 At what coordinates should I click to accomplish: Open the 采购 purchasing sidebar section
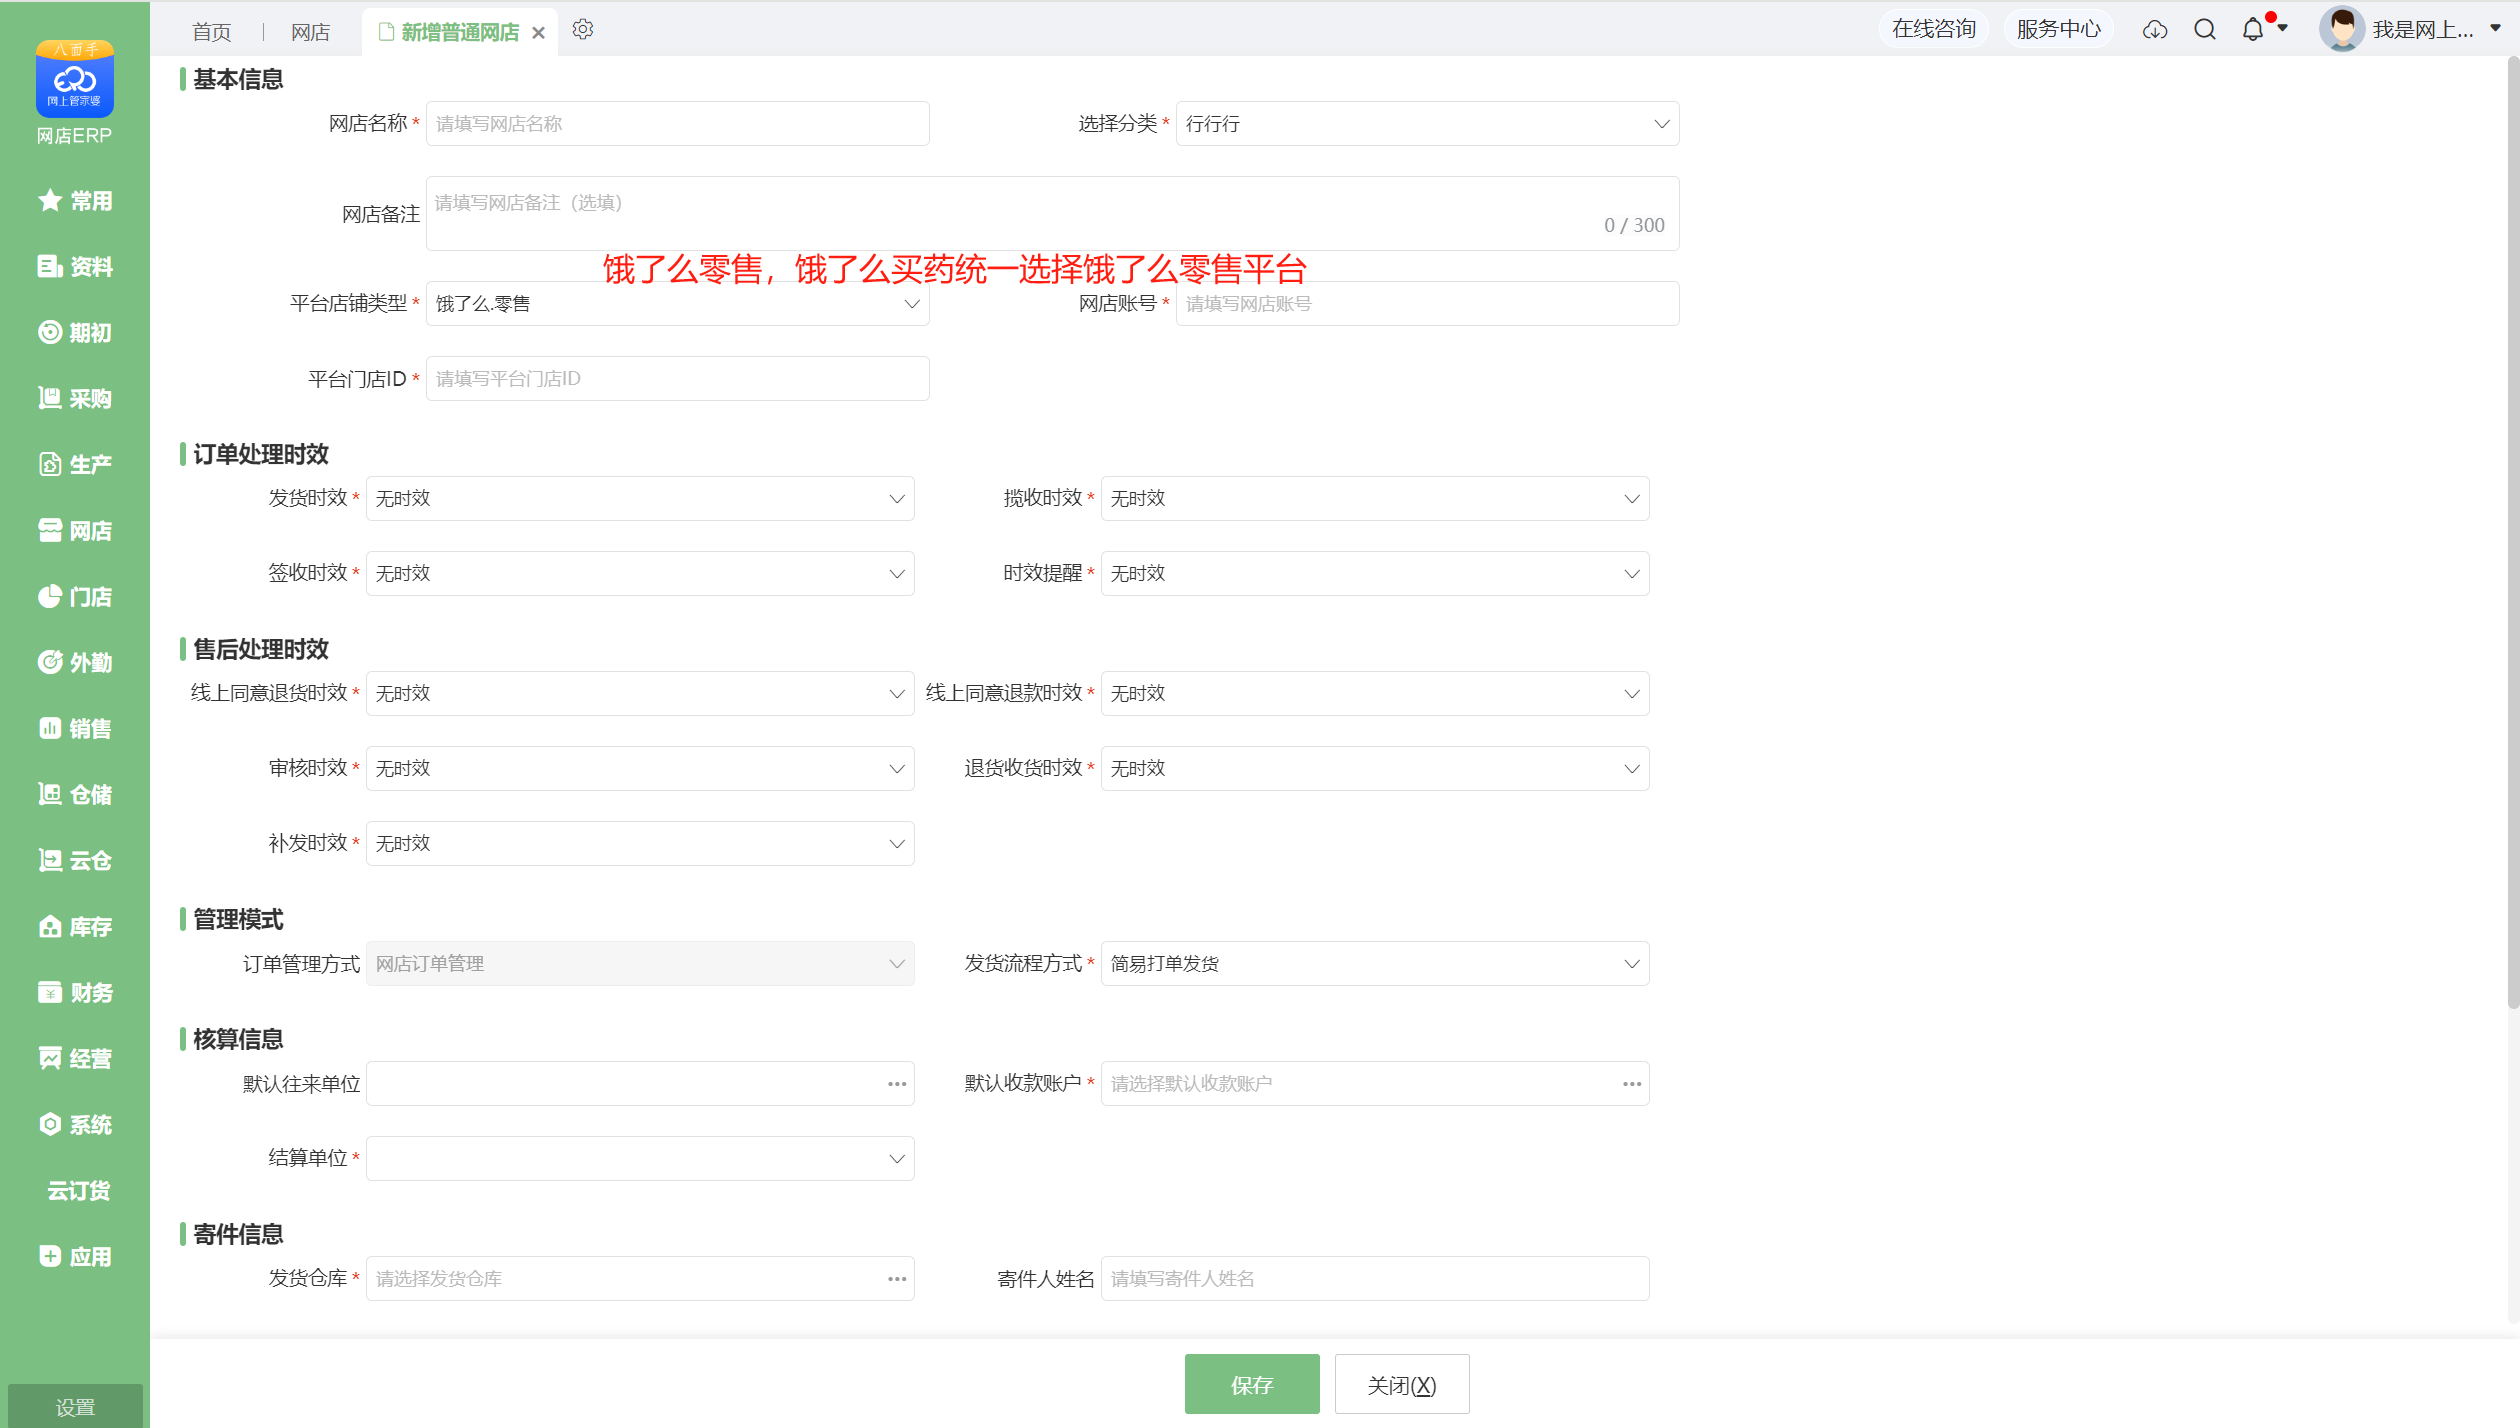pyautogui.click(x=75, y=399)
